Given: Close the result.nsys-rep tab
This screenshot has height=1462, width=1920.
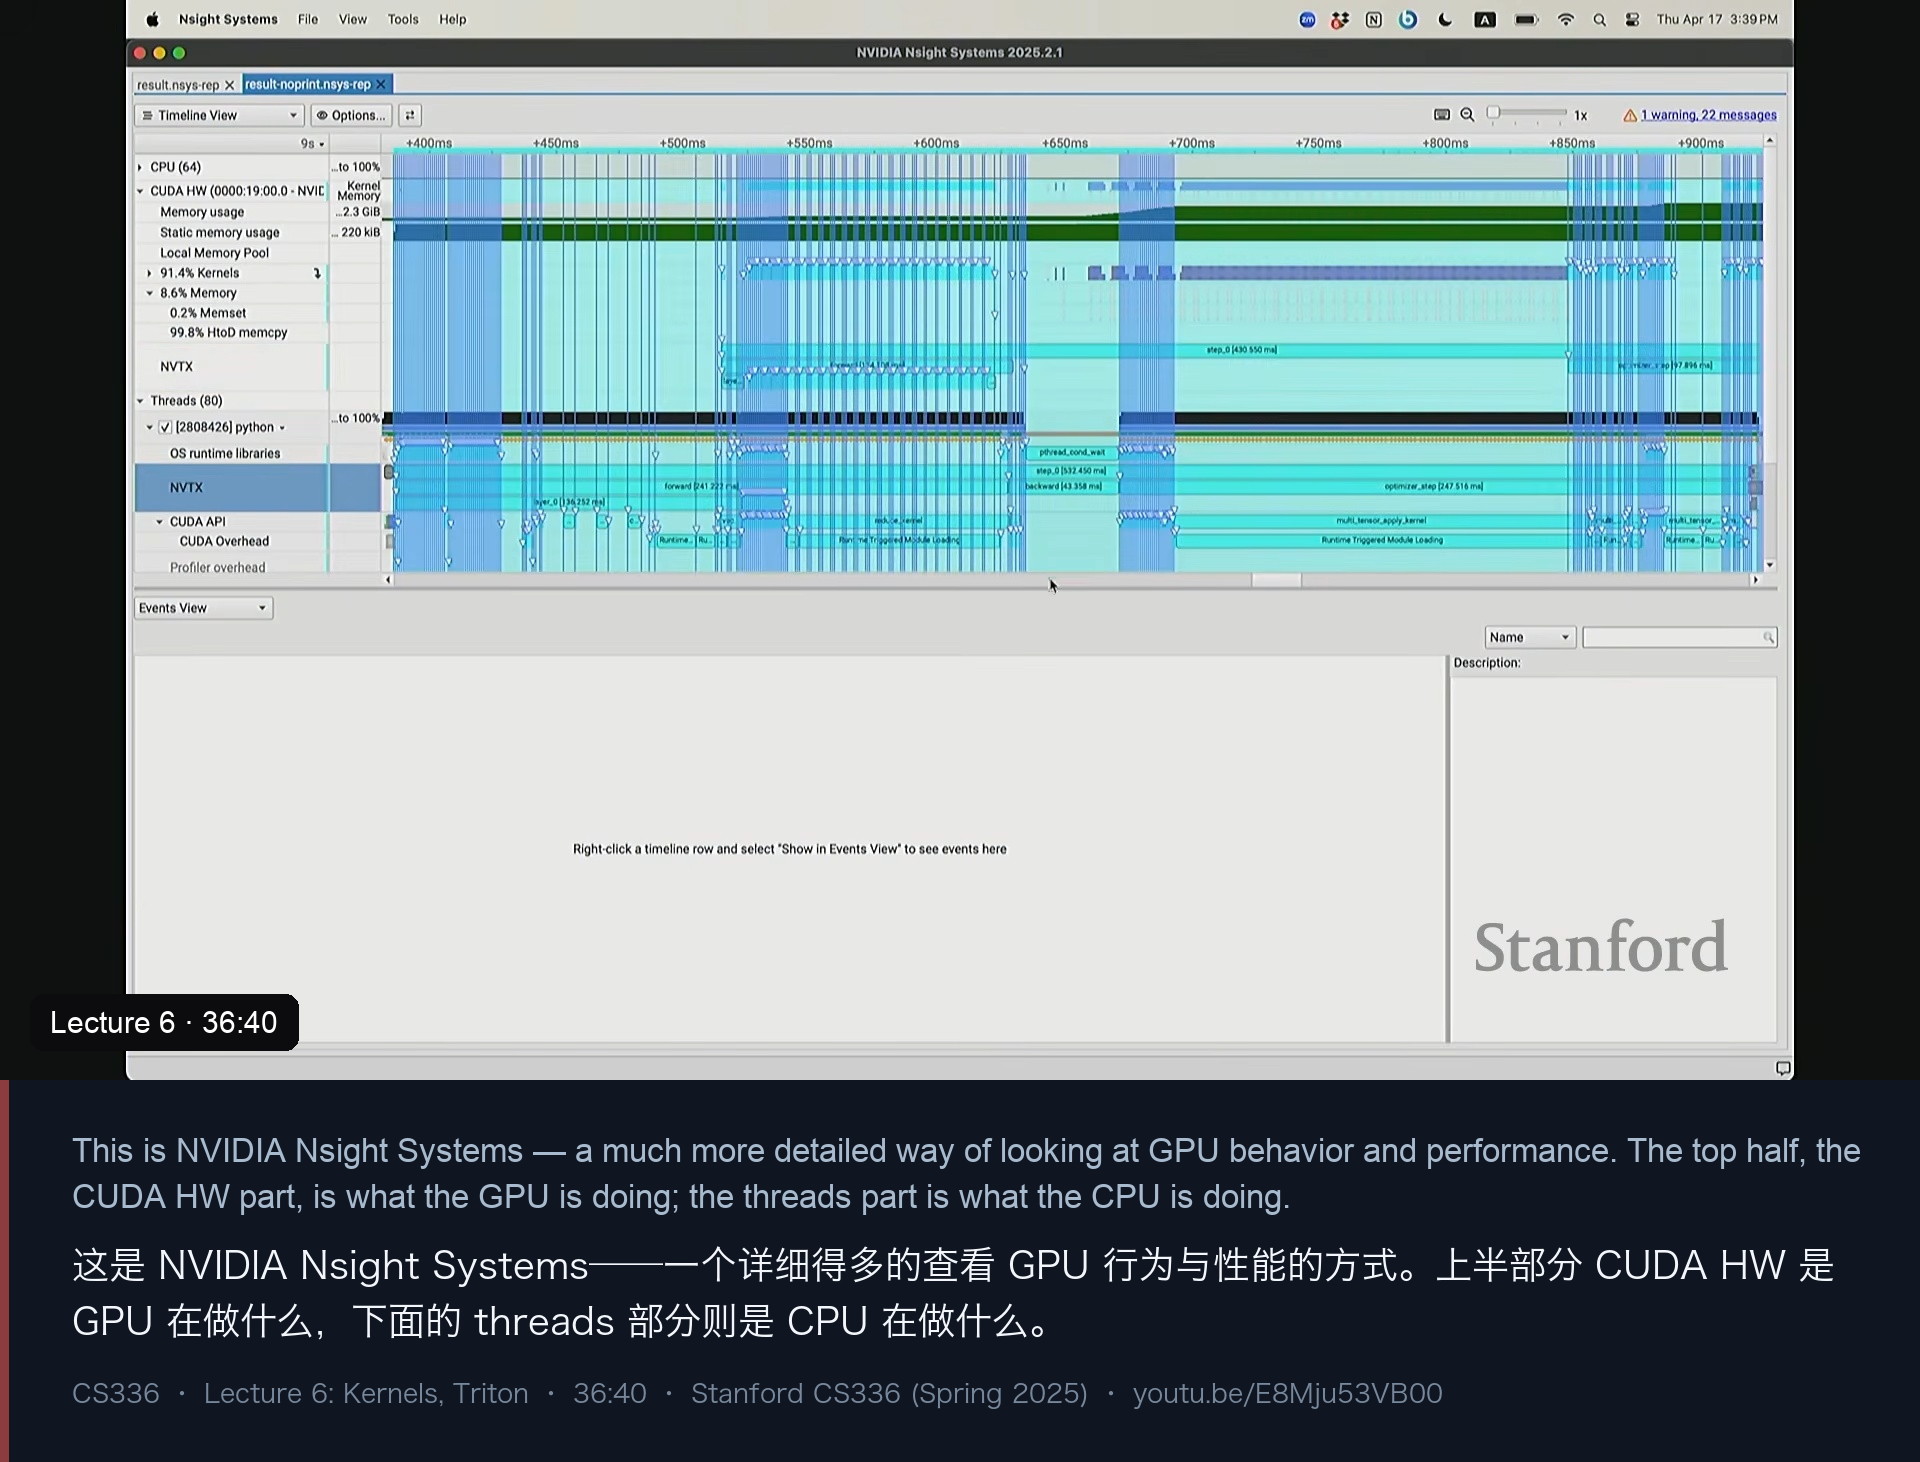Looking at the screenshot, I should [x=229, y=85].
